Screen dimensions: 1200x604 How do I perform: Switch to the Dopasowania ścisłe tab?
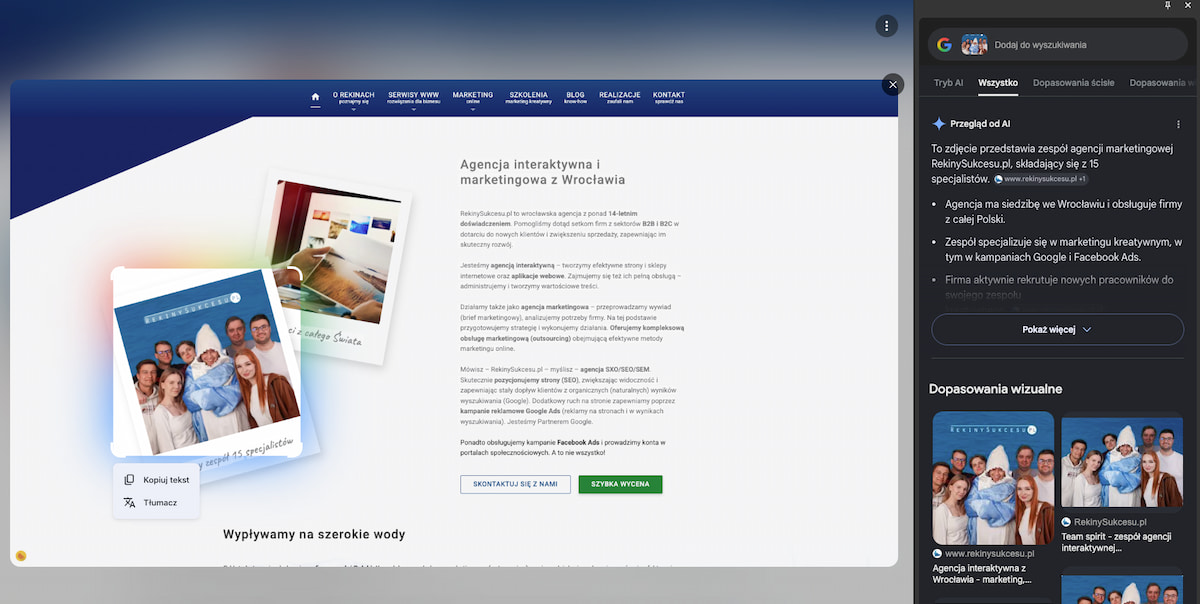pyautogui.click(x=1073, y=83)
